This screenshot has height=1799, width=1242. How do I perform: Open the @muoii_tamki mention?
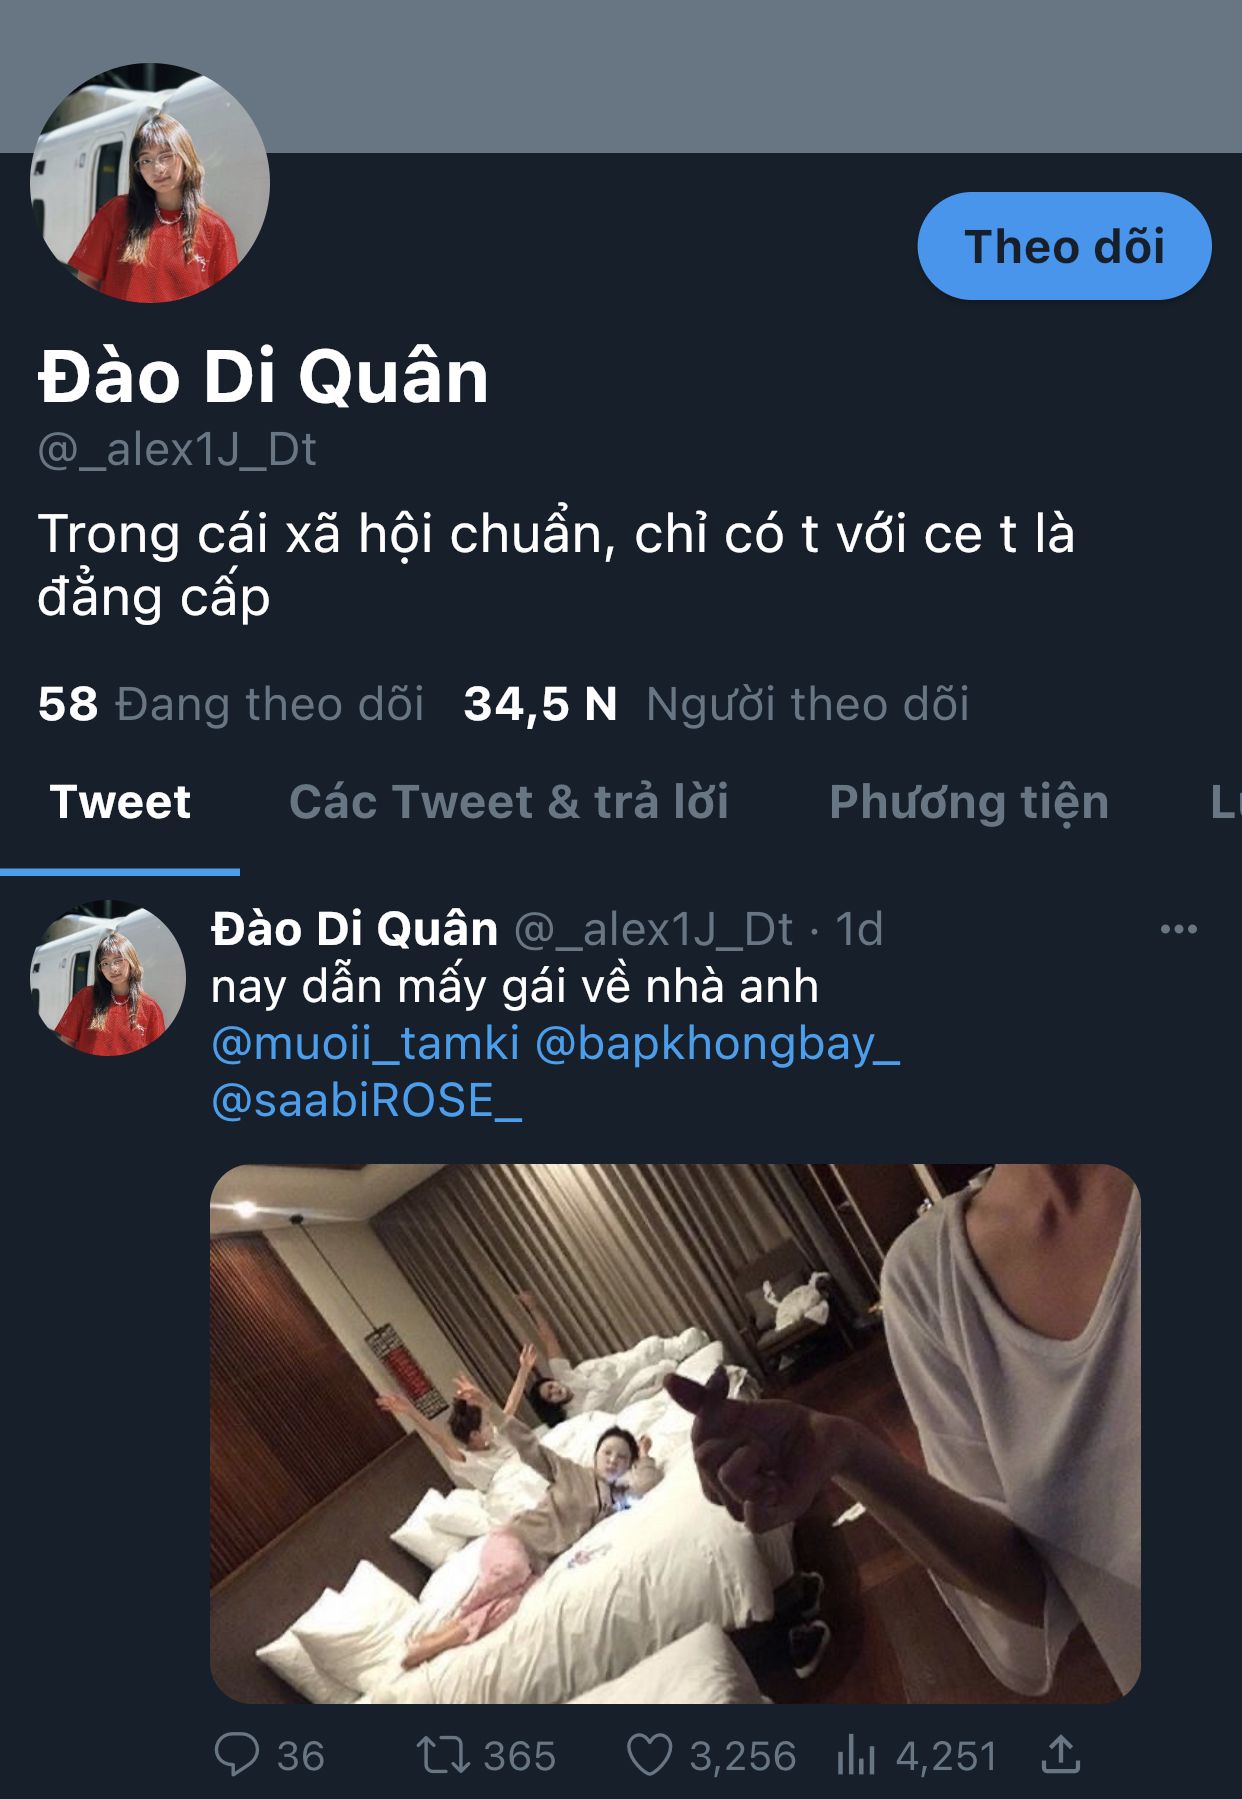coord(366,1043)
